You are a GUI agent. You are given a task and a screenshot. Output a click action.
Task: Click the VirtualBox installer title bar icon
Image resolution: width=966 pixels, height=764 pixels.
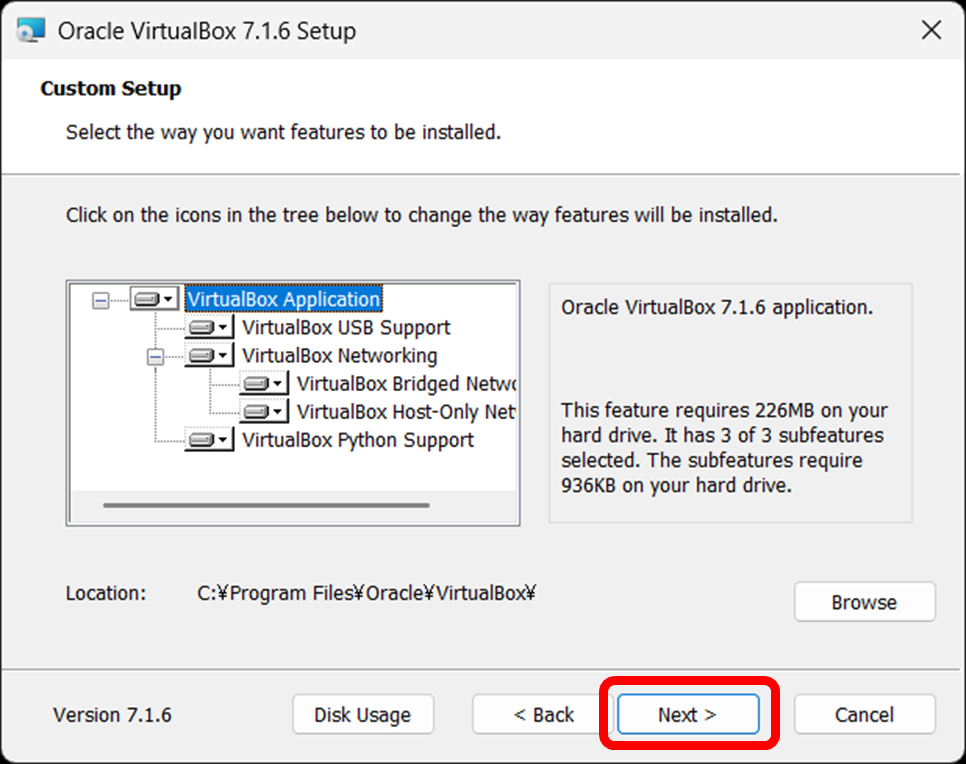31,30
